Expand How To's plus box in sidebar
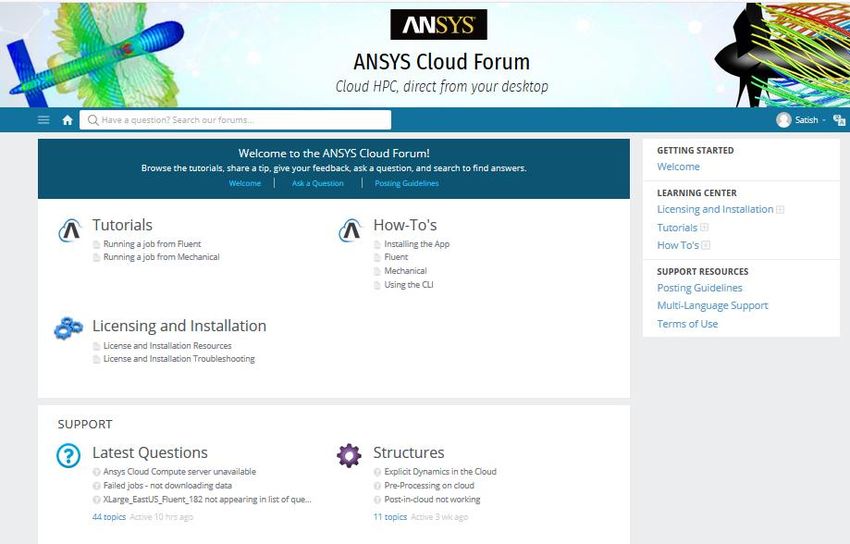The height and width of the screenshot is (544, 850). pos(705,245)
